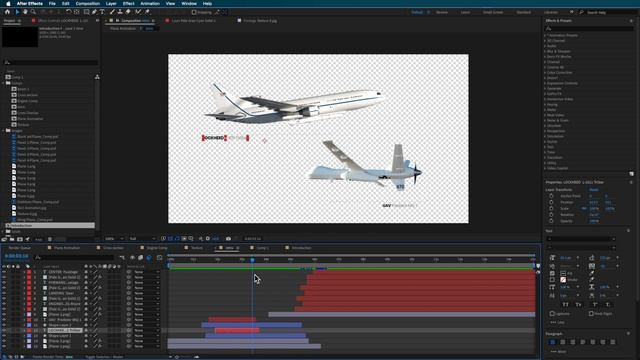
Task: Toggle the Position stopwatch
Action: pyautogui.click(x=551, y=202)
